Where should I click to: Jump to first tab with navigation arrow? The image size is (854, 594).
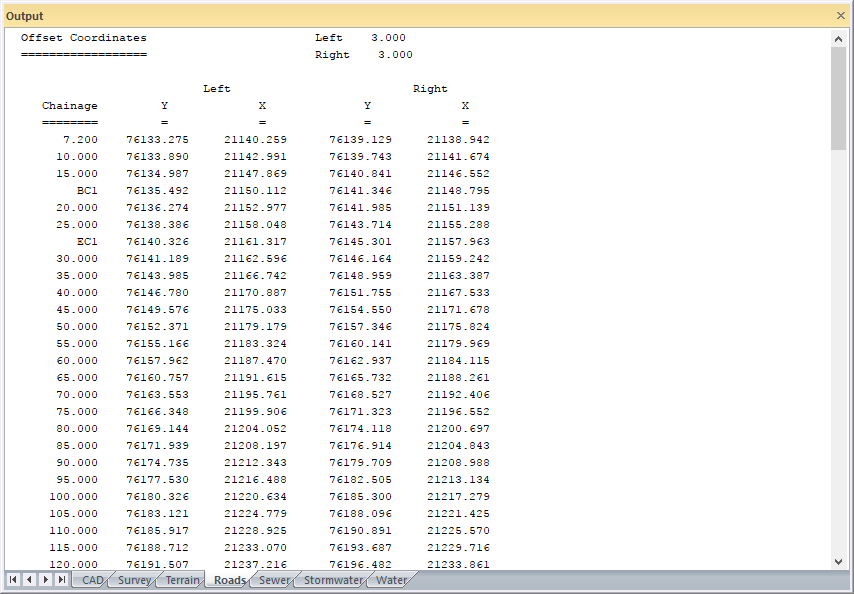point(14,580)
